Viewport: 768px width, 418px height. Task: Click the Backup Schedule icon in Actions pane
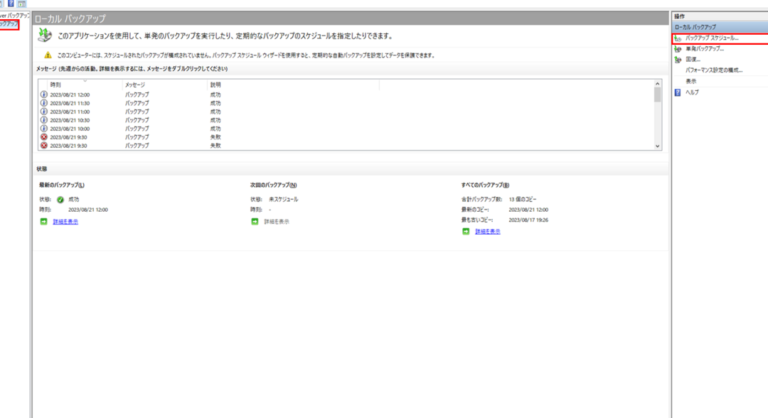[678, 38]
